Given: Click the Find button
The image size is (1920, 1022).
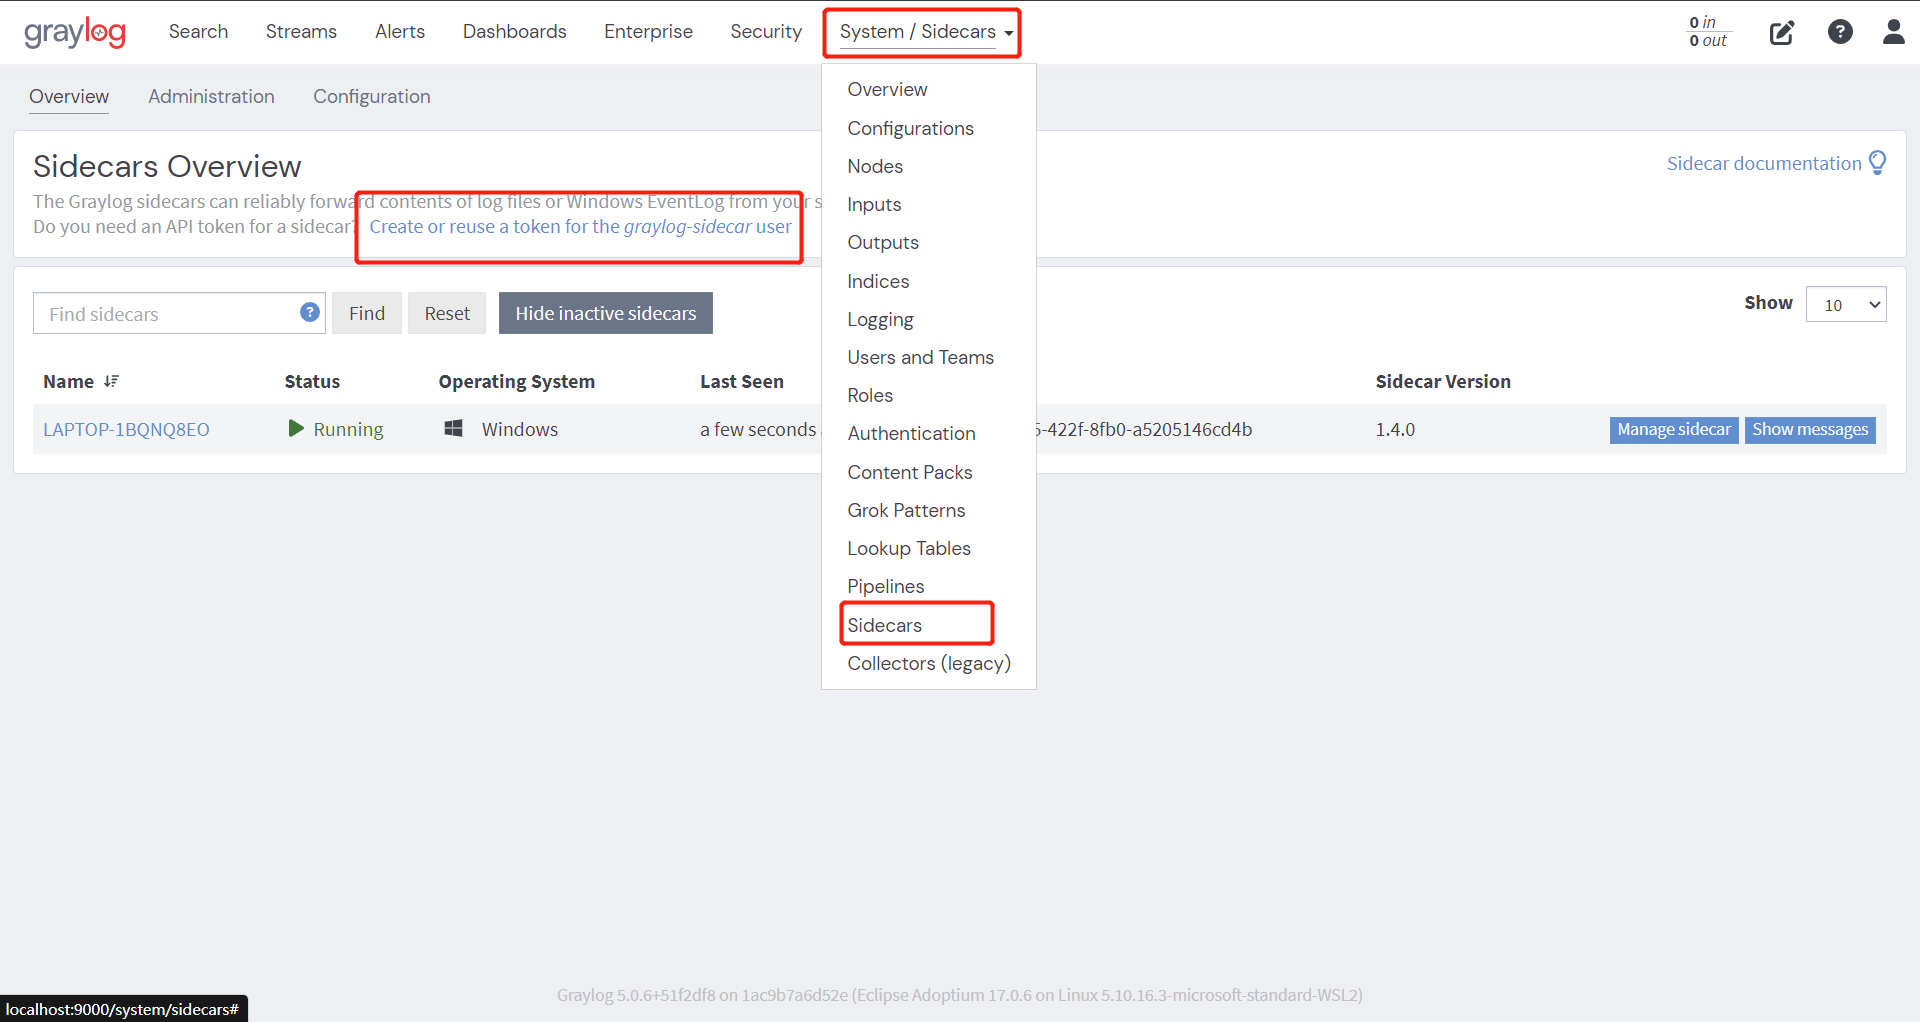Looking at the screenshot, I should coord(367,313).
